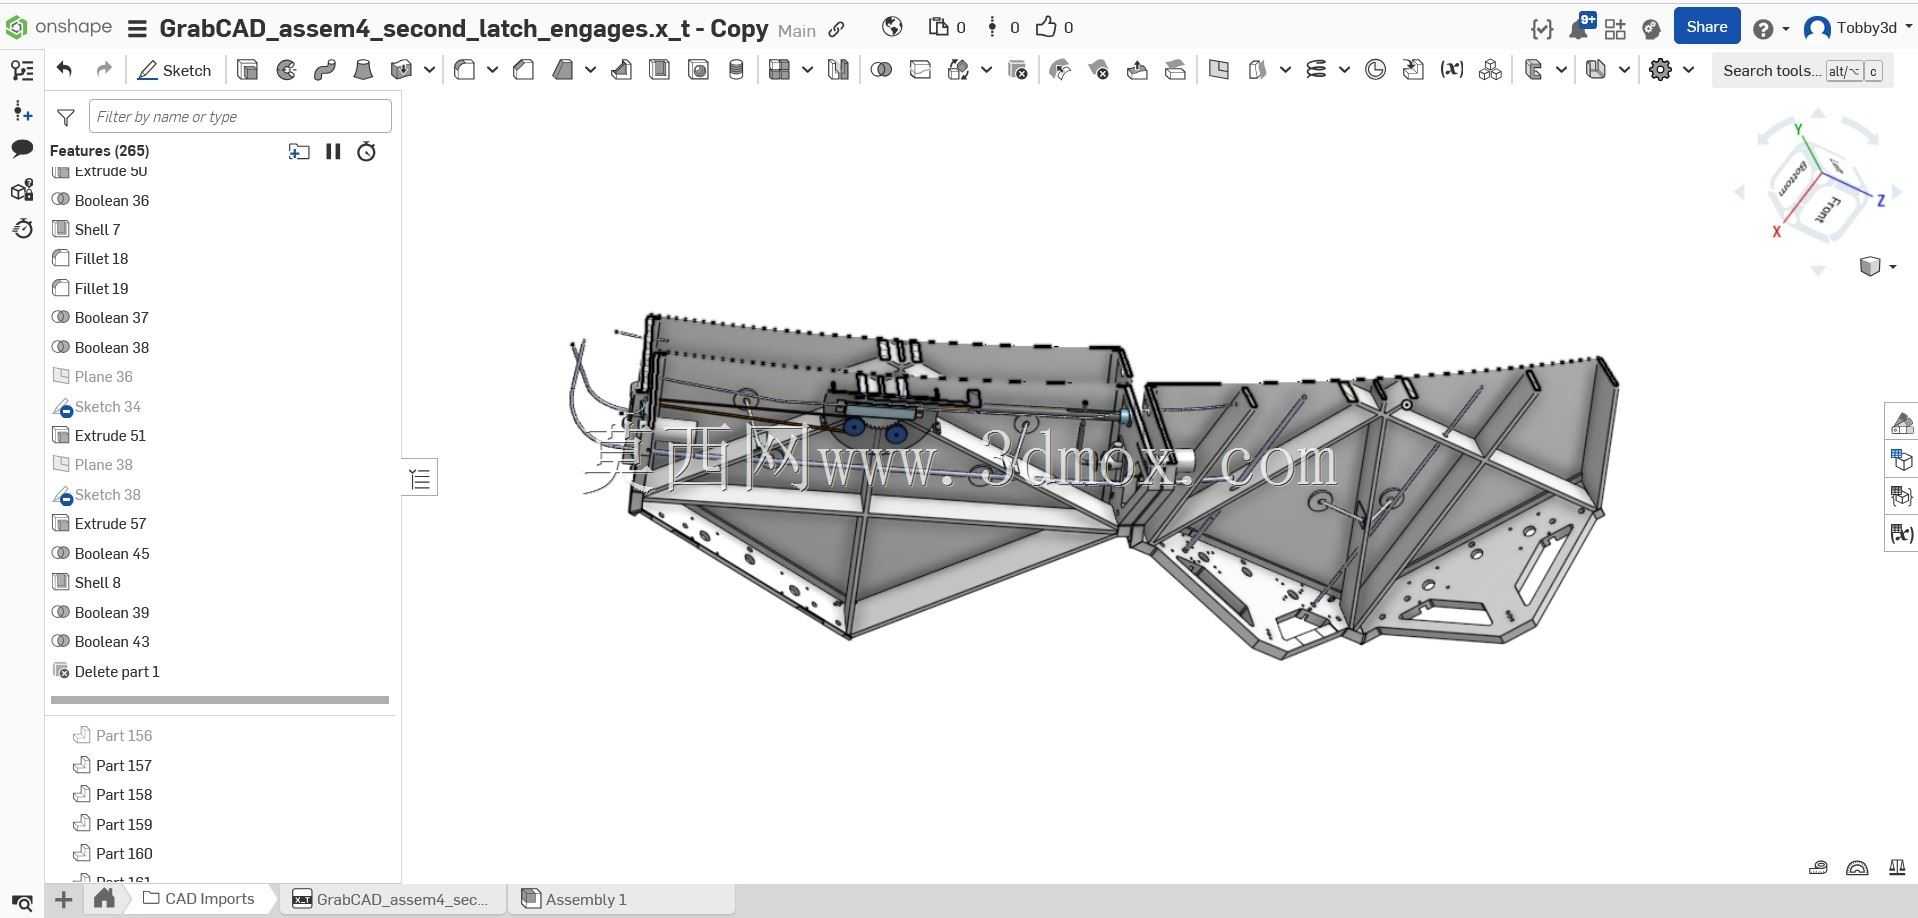Choose the Loft tool
The height and width of the screenshot is (918, 1918).
(363, 70)
